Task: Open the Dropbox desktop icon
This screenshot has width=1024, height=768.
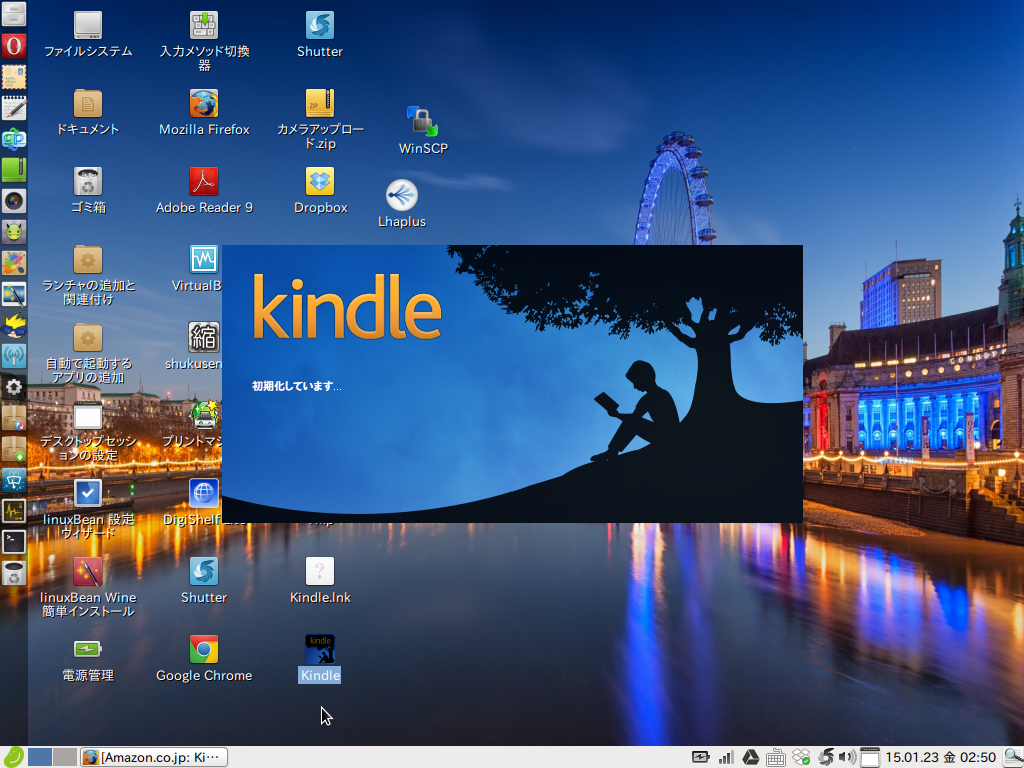Action: pos(320,182)
